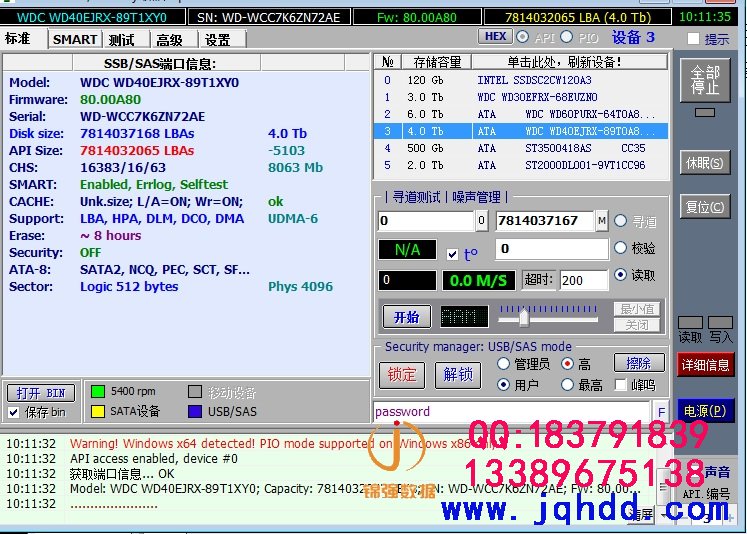This screenshot has width=747, height=534.
Task: Select device 2 WD60PURX 6.0 Tb row
Action: (521, 114)
